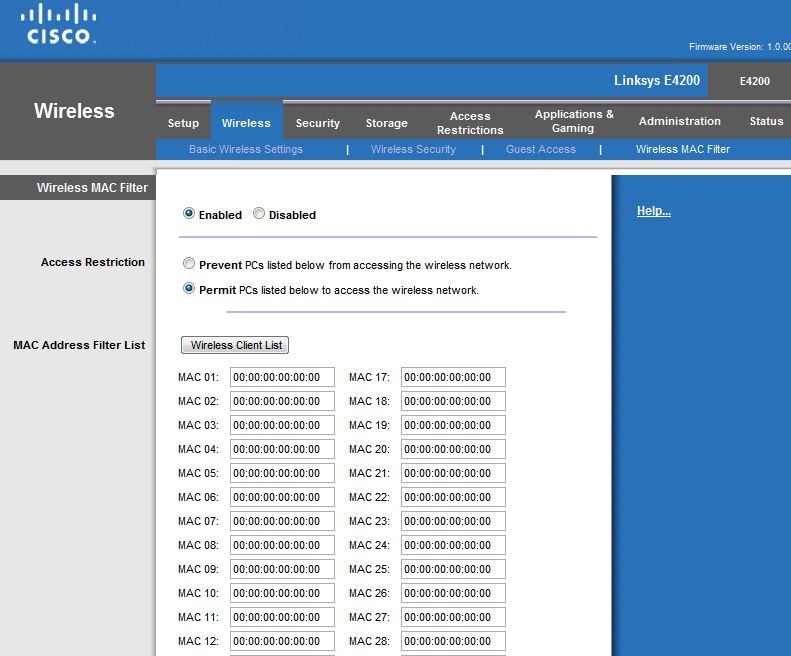The image size is (791, 656).
Task: Open the Wireless tab
Action: pyautogui.click(x=246, y=123)
